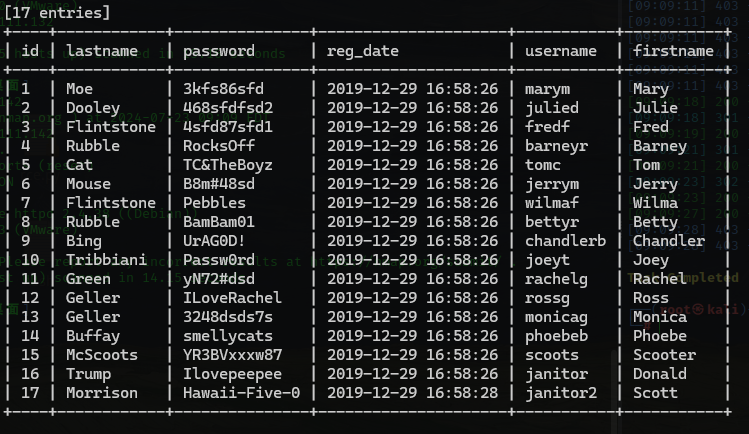Click the '[17 entries]' text

tap(57, 13)
